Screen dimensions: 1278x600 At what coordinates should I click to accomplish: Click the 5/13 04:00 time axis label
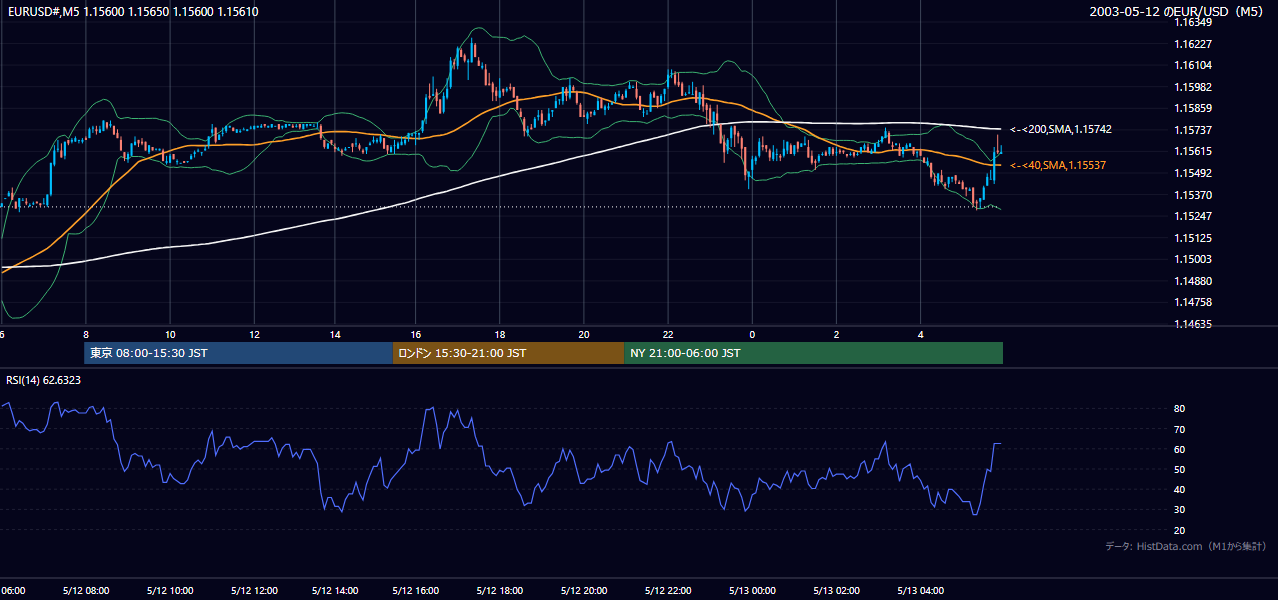[x=922, y=591]
